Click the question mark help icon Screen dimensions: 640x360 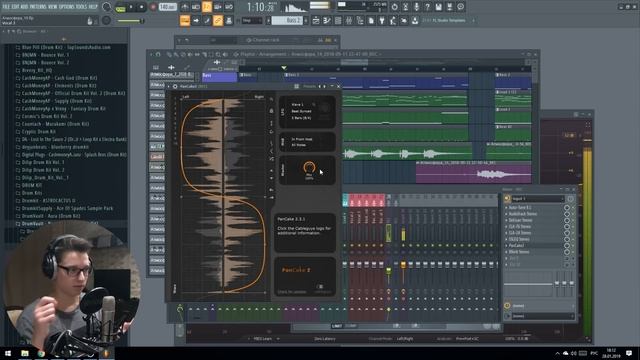coord(427,7)
